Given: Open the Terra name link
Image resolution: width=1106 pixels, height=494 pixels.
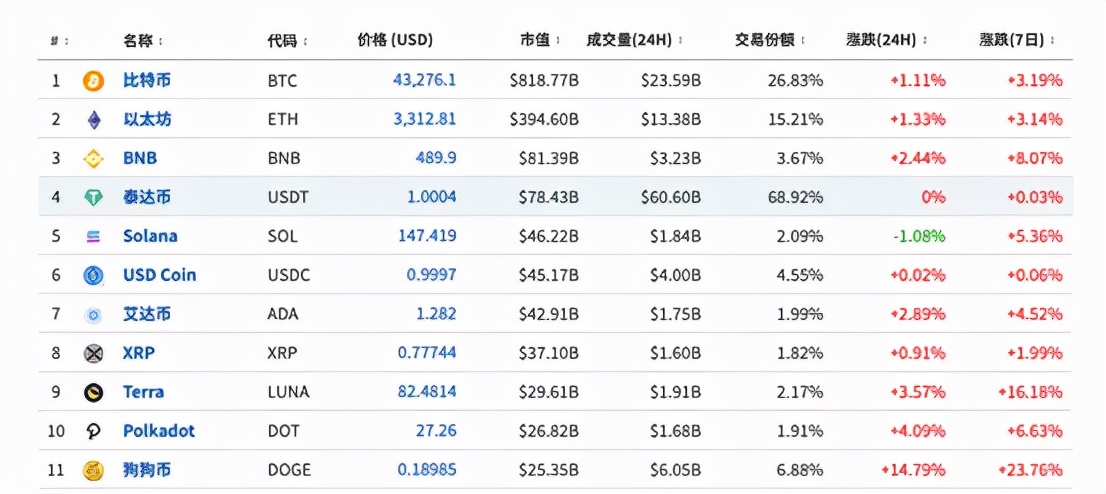Looking at the screenshot, I should click(143, 392).
